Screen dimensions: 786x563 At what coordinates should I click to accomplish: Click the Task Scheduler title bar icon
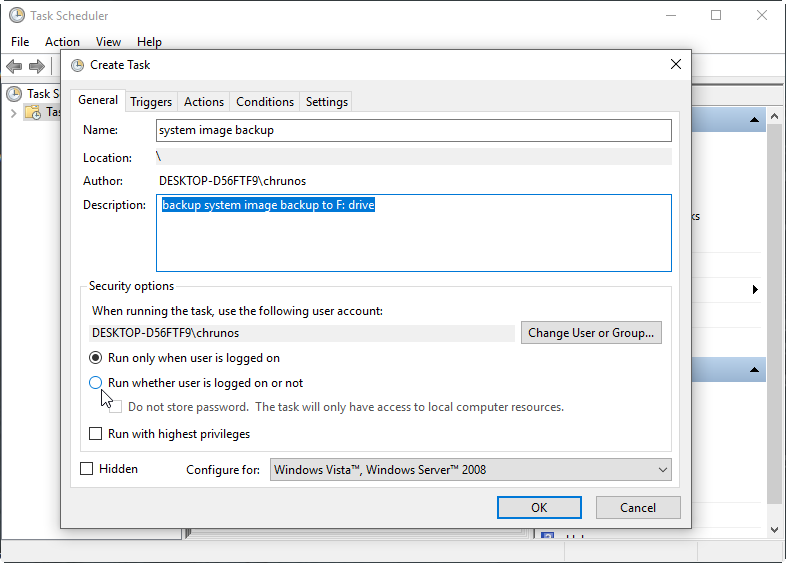(17, 16)
